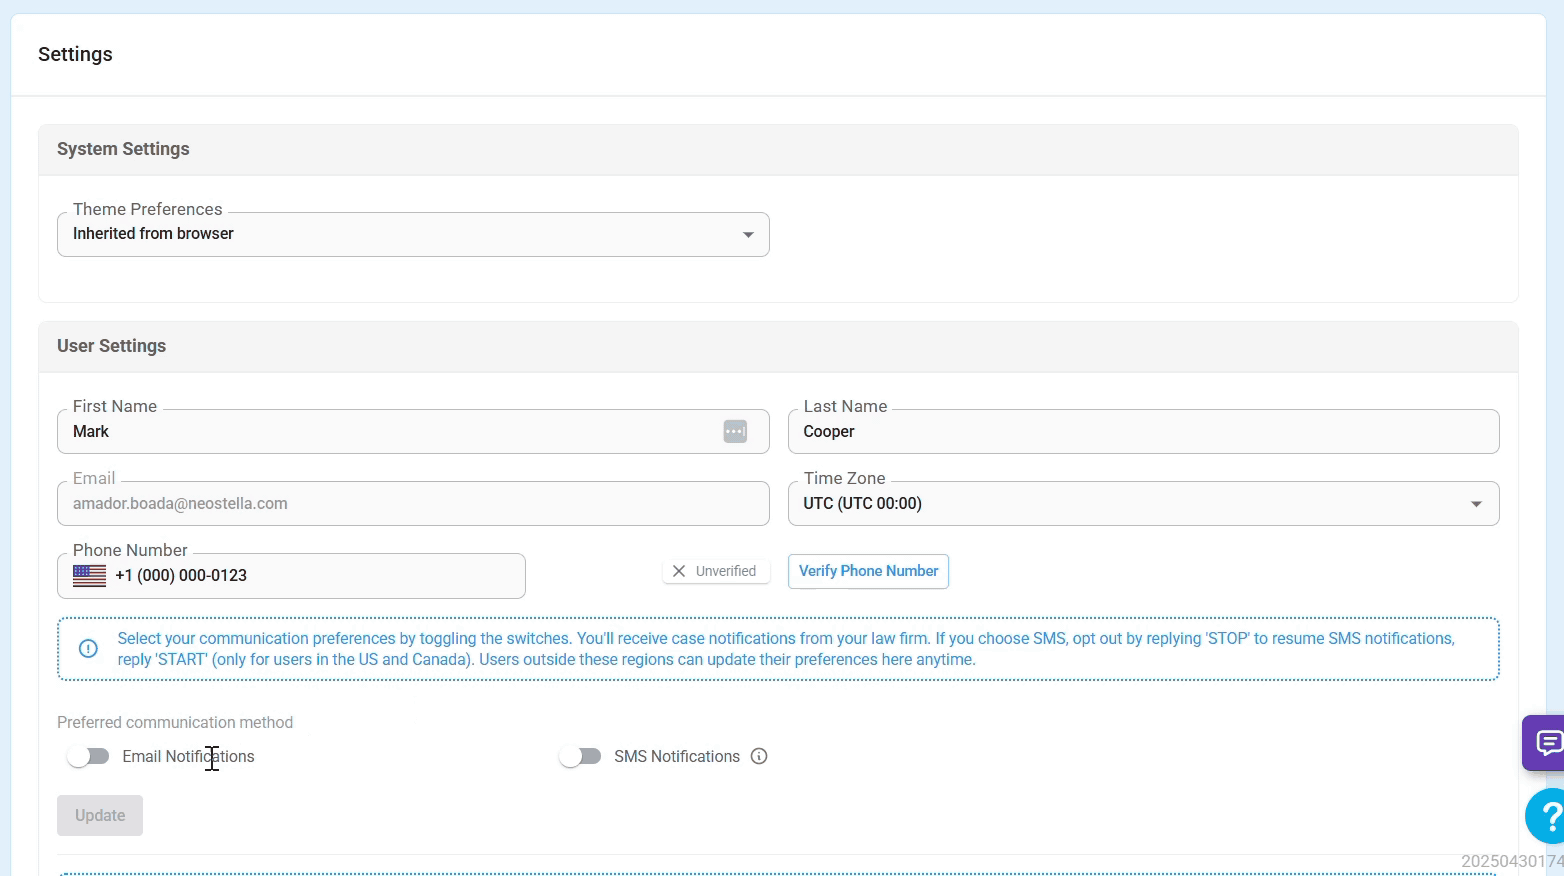Viewport: 1564px width, 876px height.
Task: Click the disabled Email address field
Action: pos(413,503)
